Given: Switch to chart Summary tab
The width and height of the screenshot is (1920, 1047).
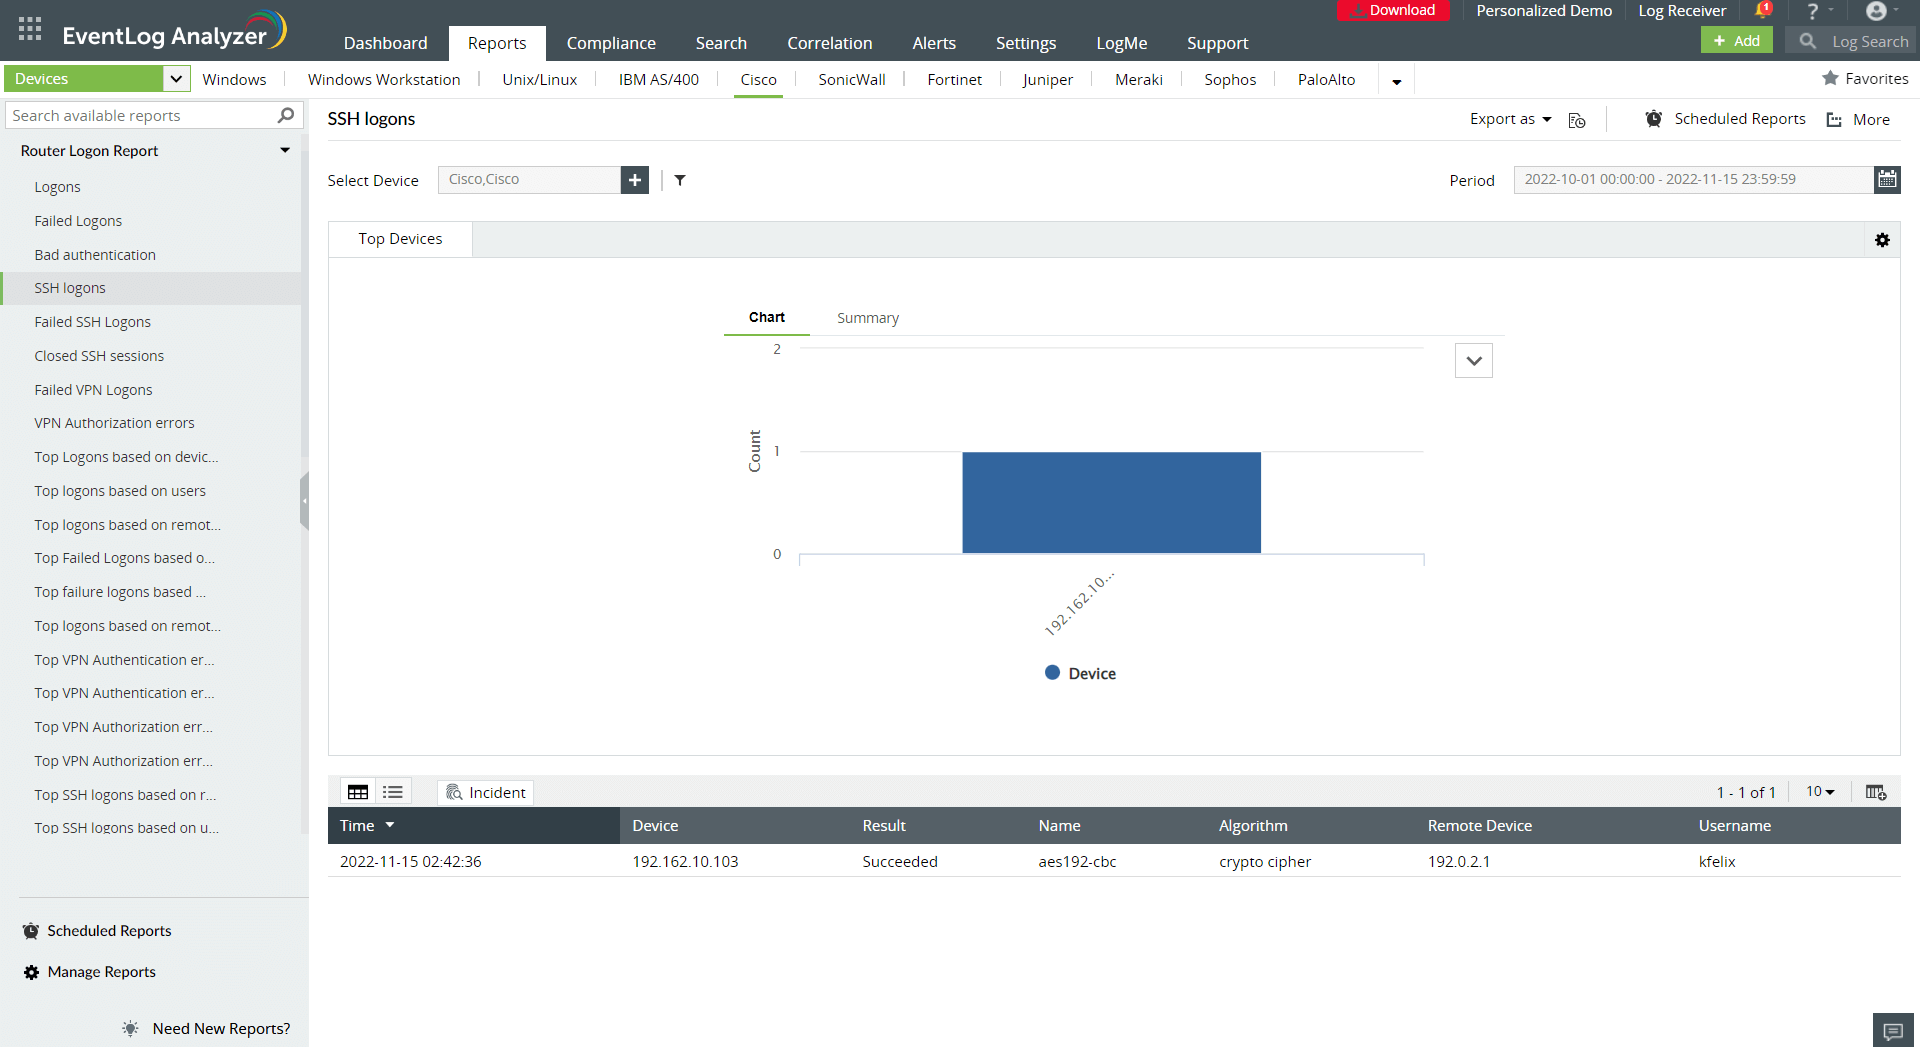Looking at the screenshot, I should click(868, 318).
